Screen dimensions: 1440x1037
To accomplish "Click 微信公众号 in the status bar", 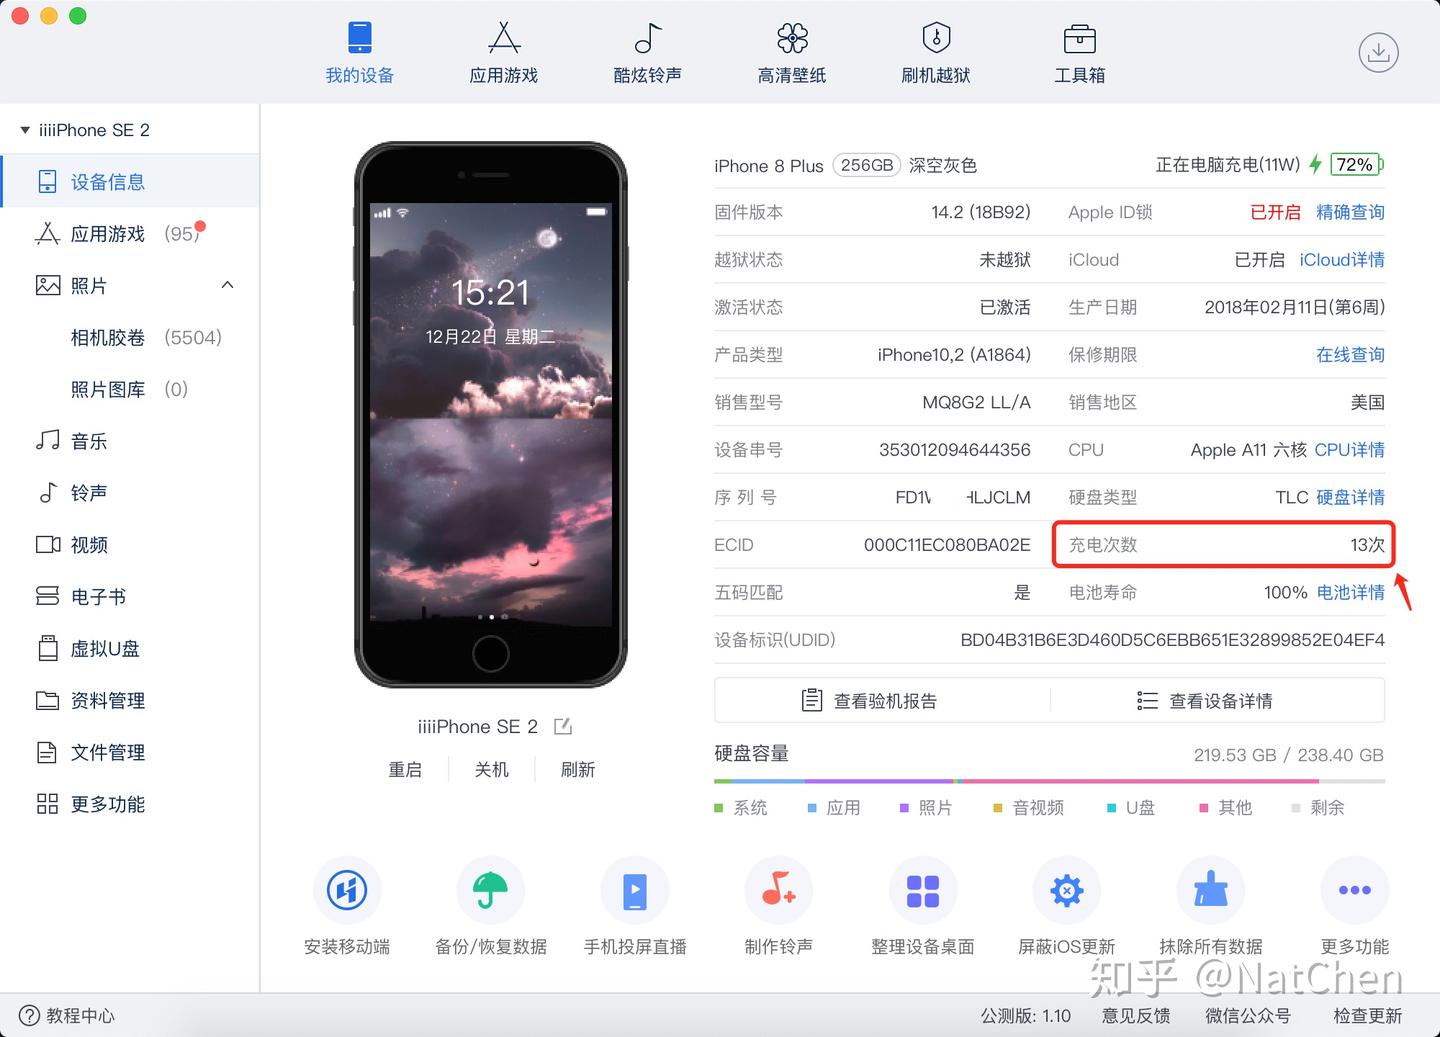I will point(1248,1016).
